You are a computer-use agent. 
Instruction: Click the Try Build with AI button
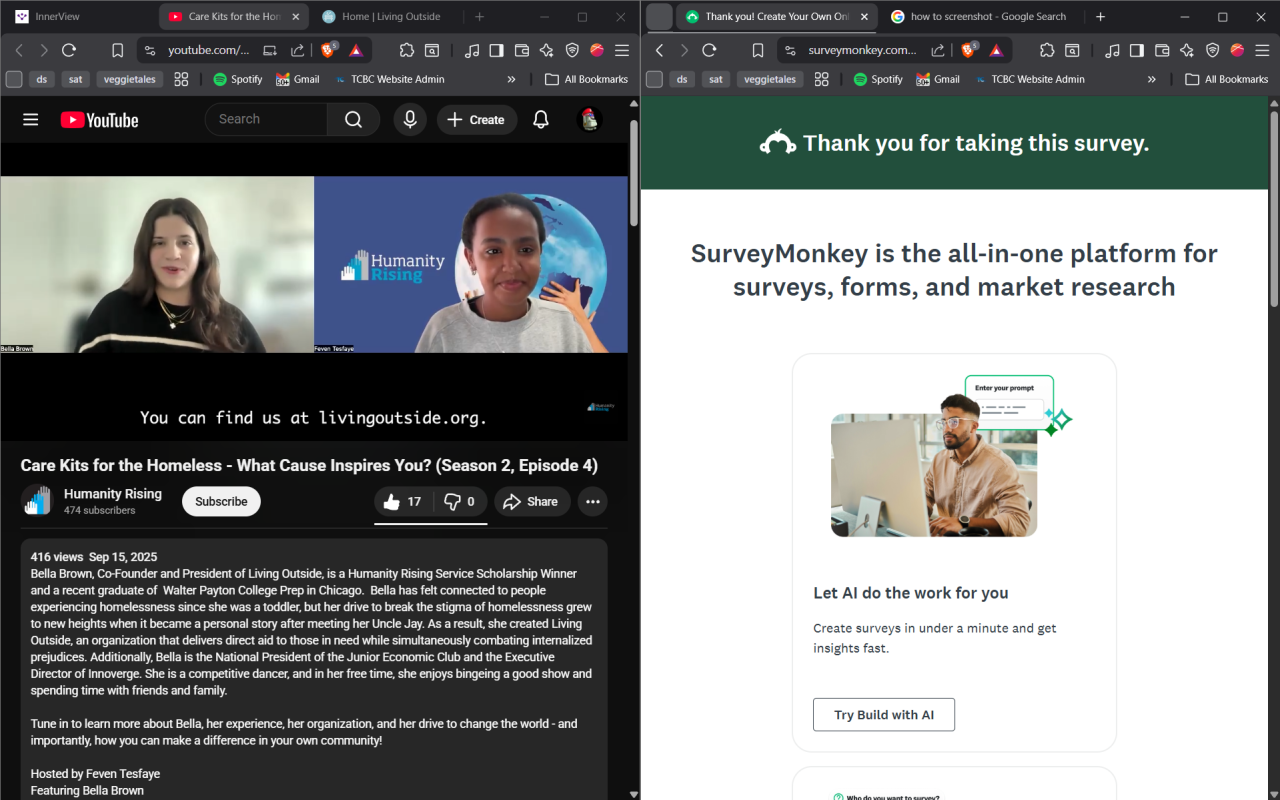[x=884, y=715]
